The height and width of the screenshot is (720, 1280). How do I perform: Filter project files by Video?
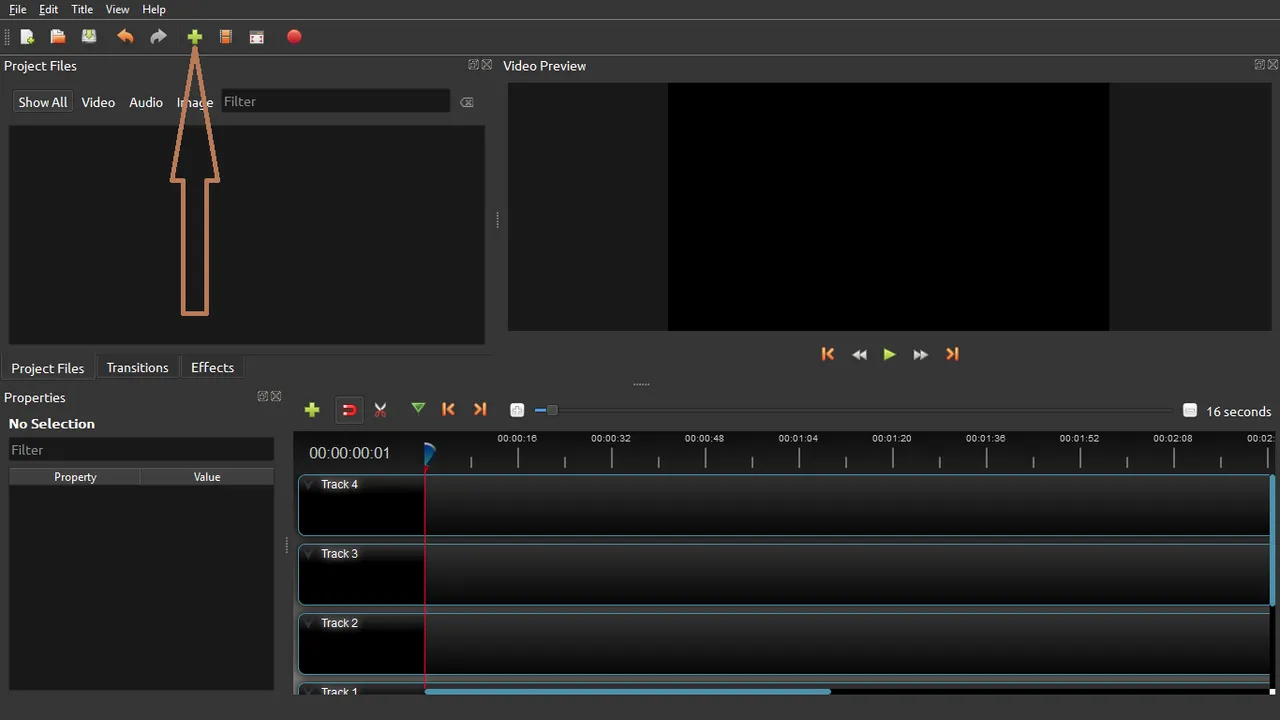point(98,102)
